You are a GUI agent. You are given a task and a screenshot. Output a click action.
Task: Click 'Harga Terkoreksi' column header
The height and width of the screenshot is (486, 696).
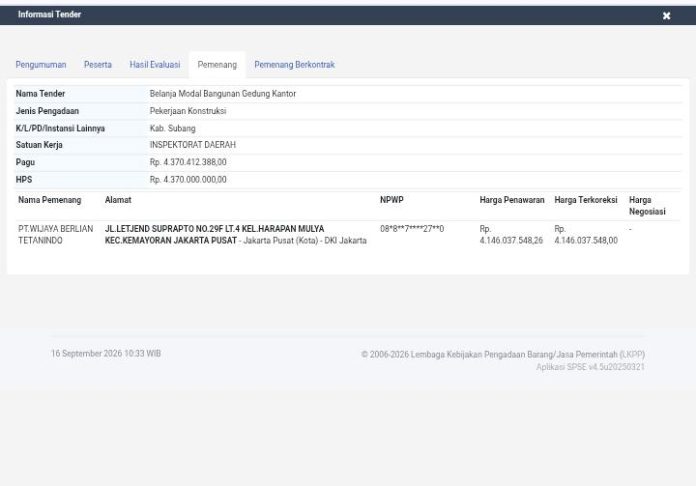(586, 200)
